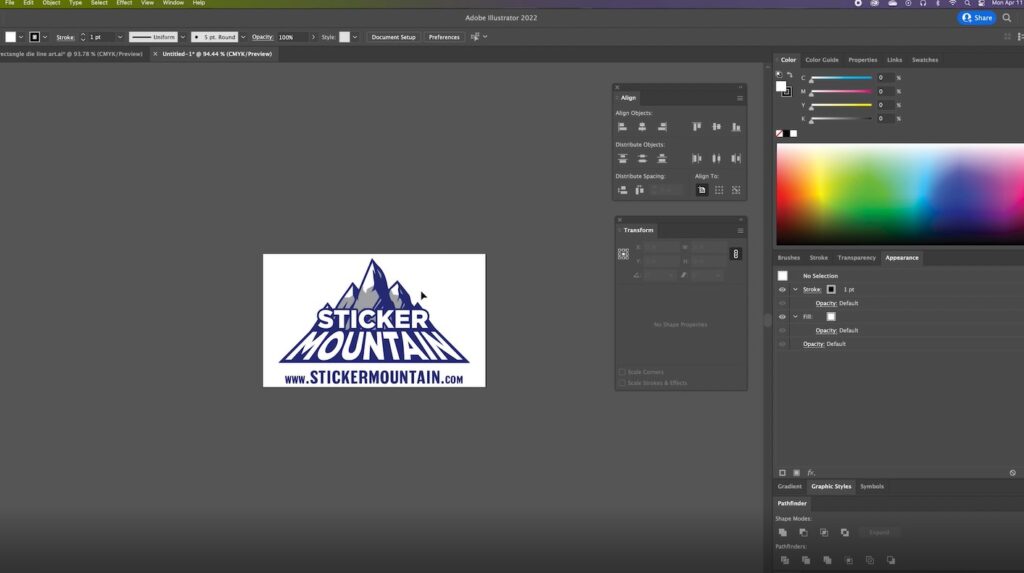Screen dimensions: 1024x573
Task: Click the Unite shape mode icon
Action: (782, 532)
